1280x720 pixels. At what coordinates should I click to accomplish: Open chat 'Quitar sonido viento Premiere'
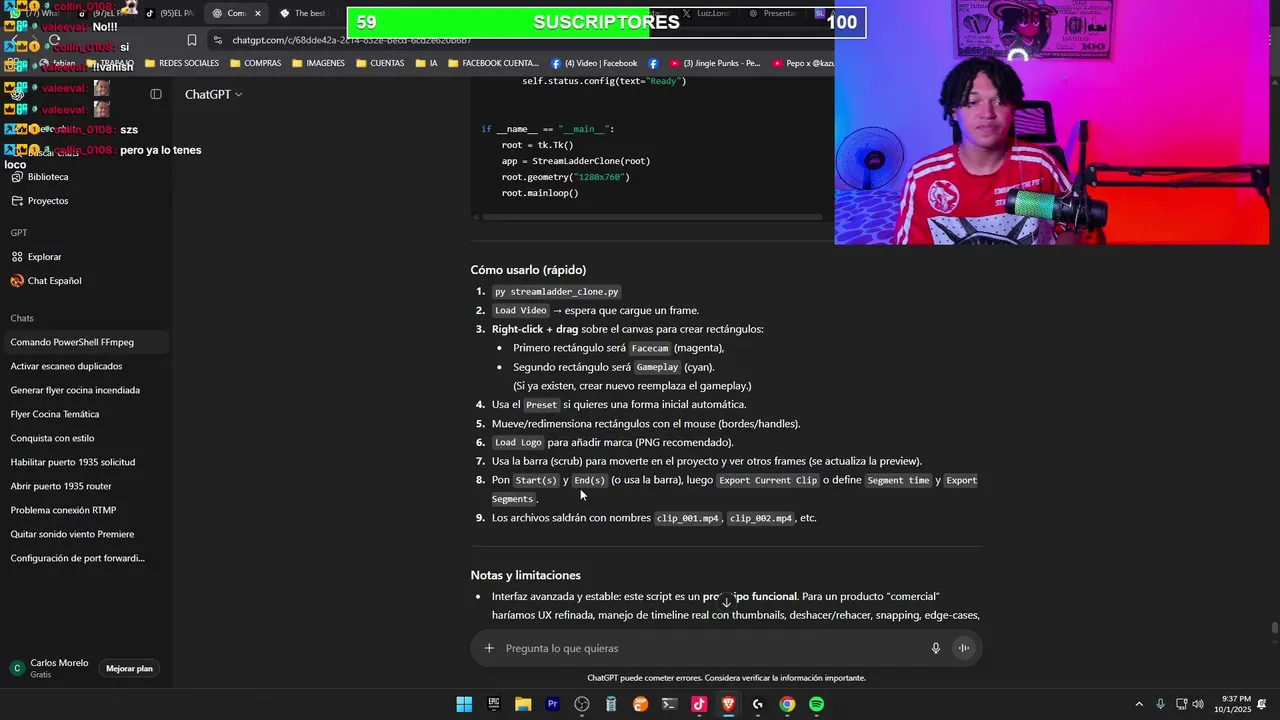pyautogui.click(x=85, y=534)
